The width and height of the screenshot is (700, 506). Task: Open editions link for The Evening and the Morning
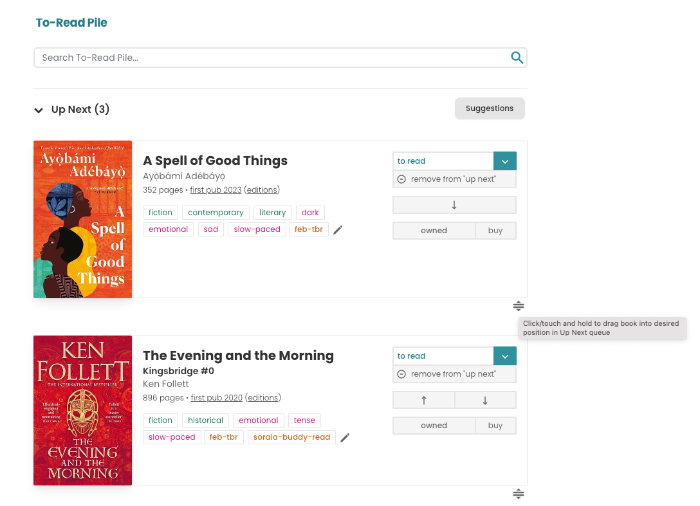tap(263, 398)
